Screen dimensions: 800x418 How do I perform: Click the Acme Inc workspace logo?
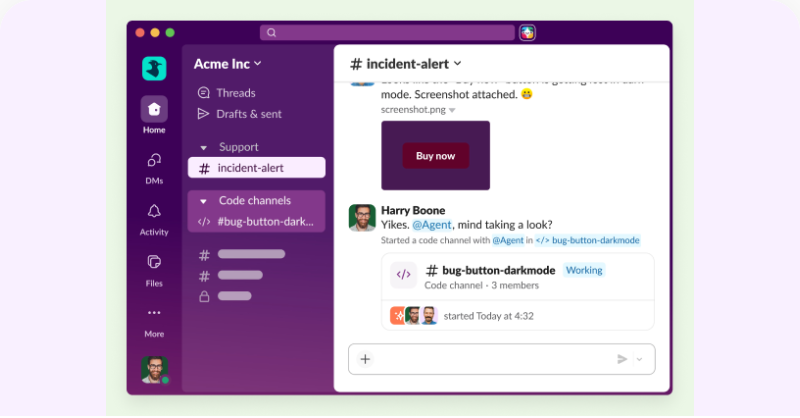[154, 68]
